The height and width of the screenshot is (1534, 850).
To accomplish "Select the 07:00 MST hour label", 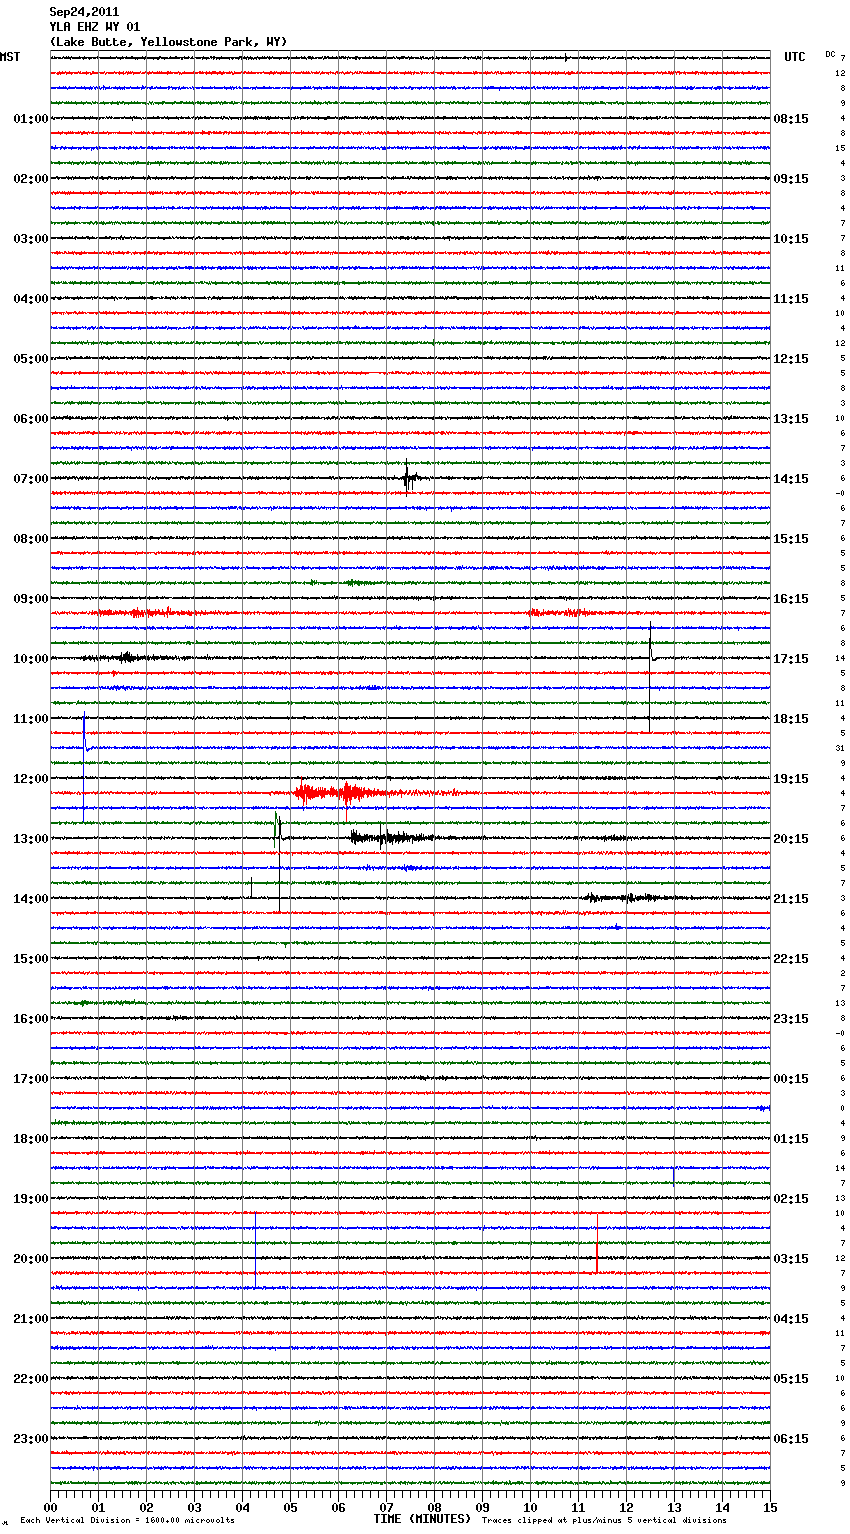I will [x=31, y=479].
